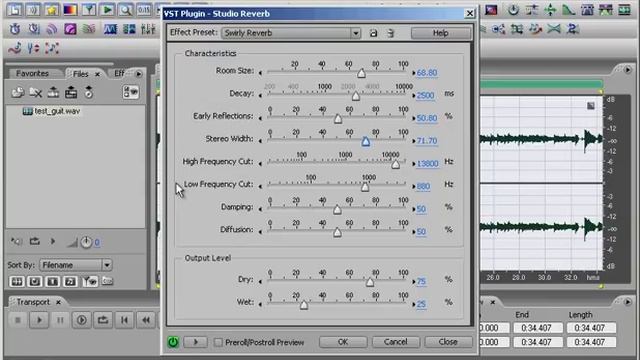Click the Transport rewind button
This screenshot has height=360, width=640.
coord(146,320)
